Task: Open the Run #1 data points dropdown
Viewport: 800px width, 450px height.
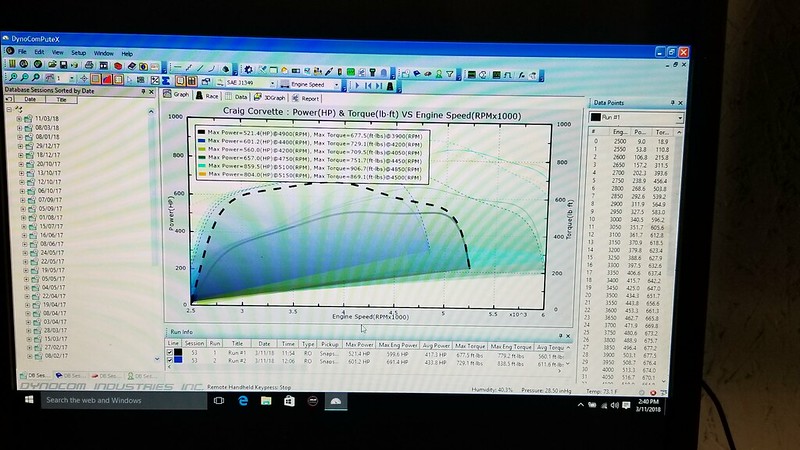Action: pyautogui.click(x=679, y=119)
